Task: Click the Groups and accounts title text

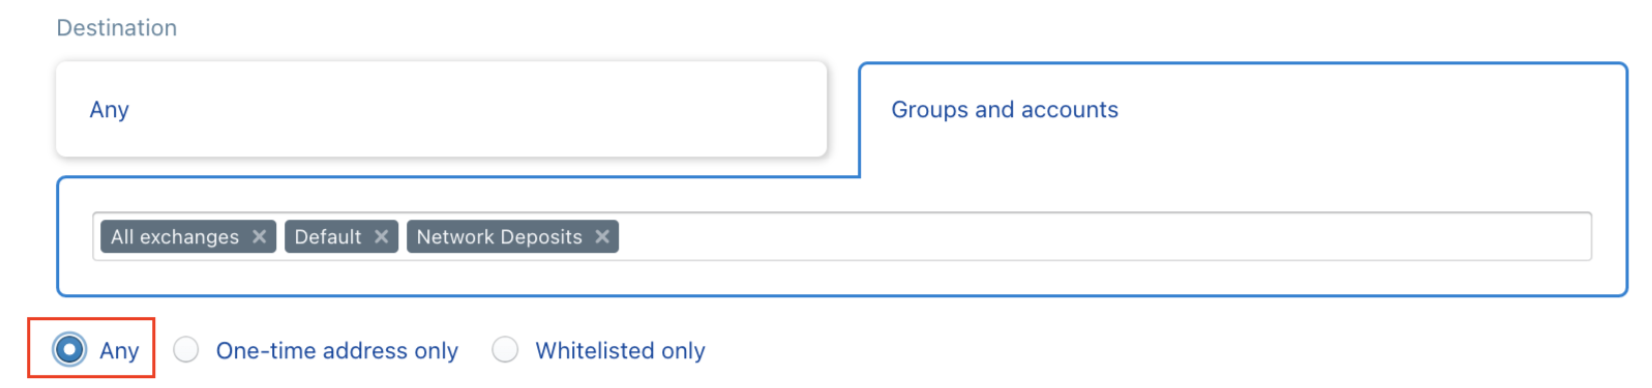Action: [1005, 110]
